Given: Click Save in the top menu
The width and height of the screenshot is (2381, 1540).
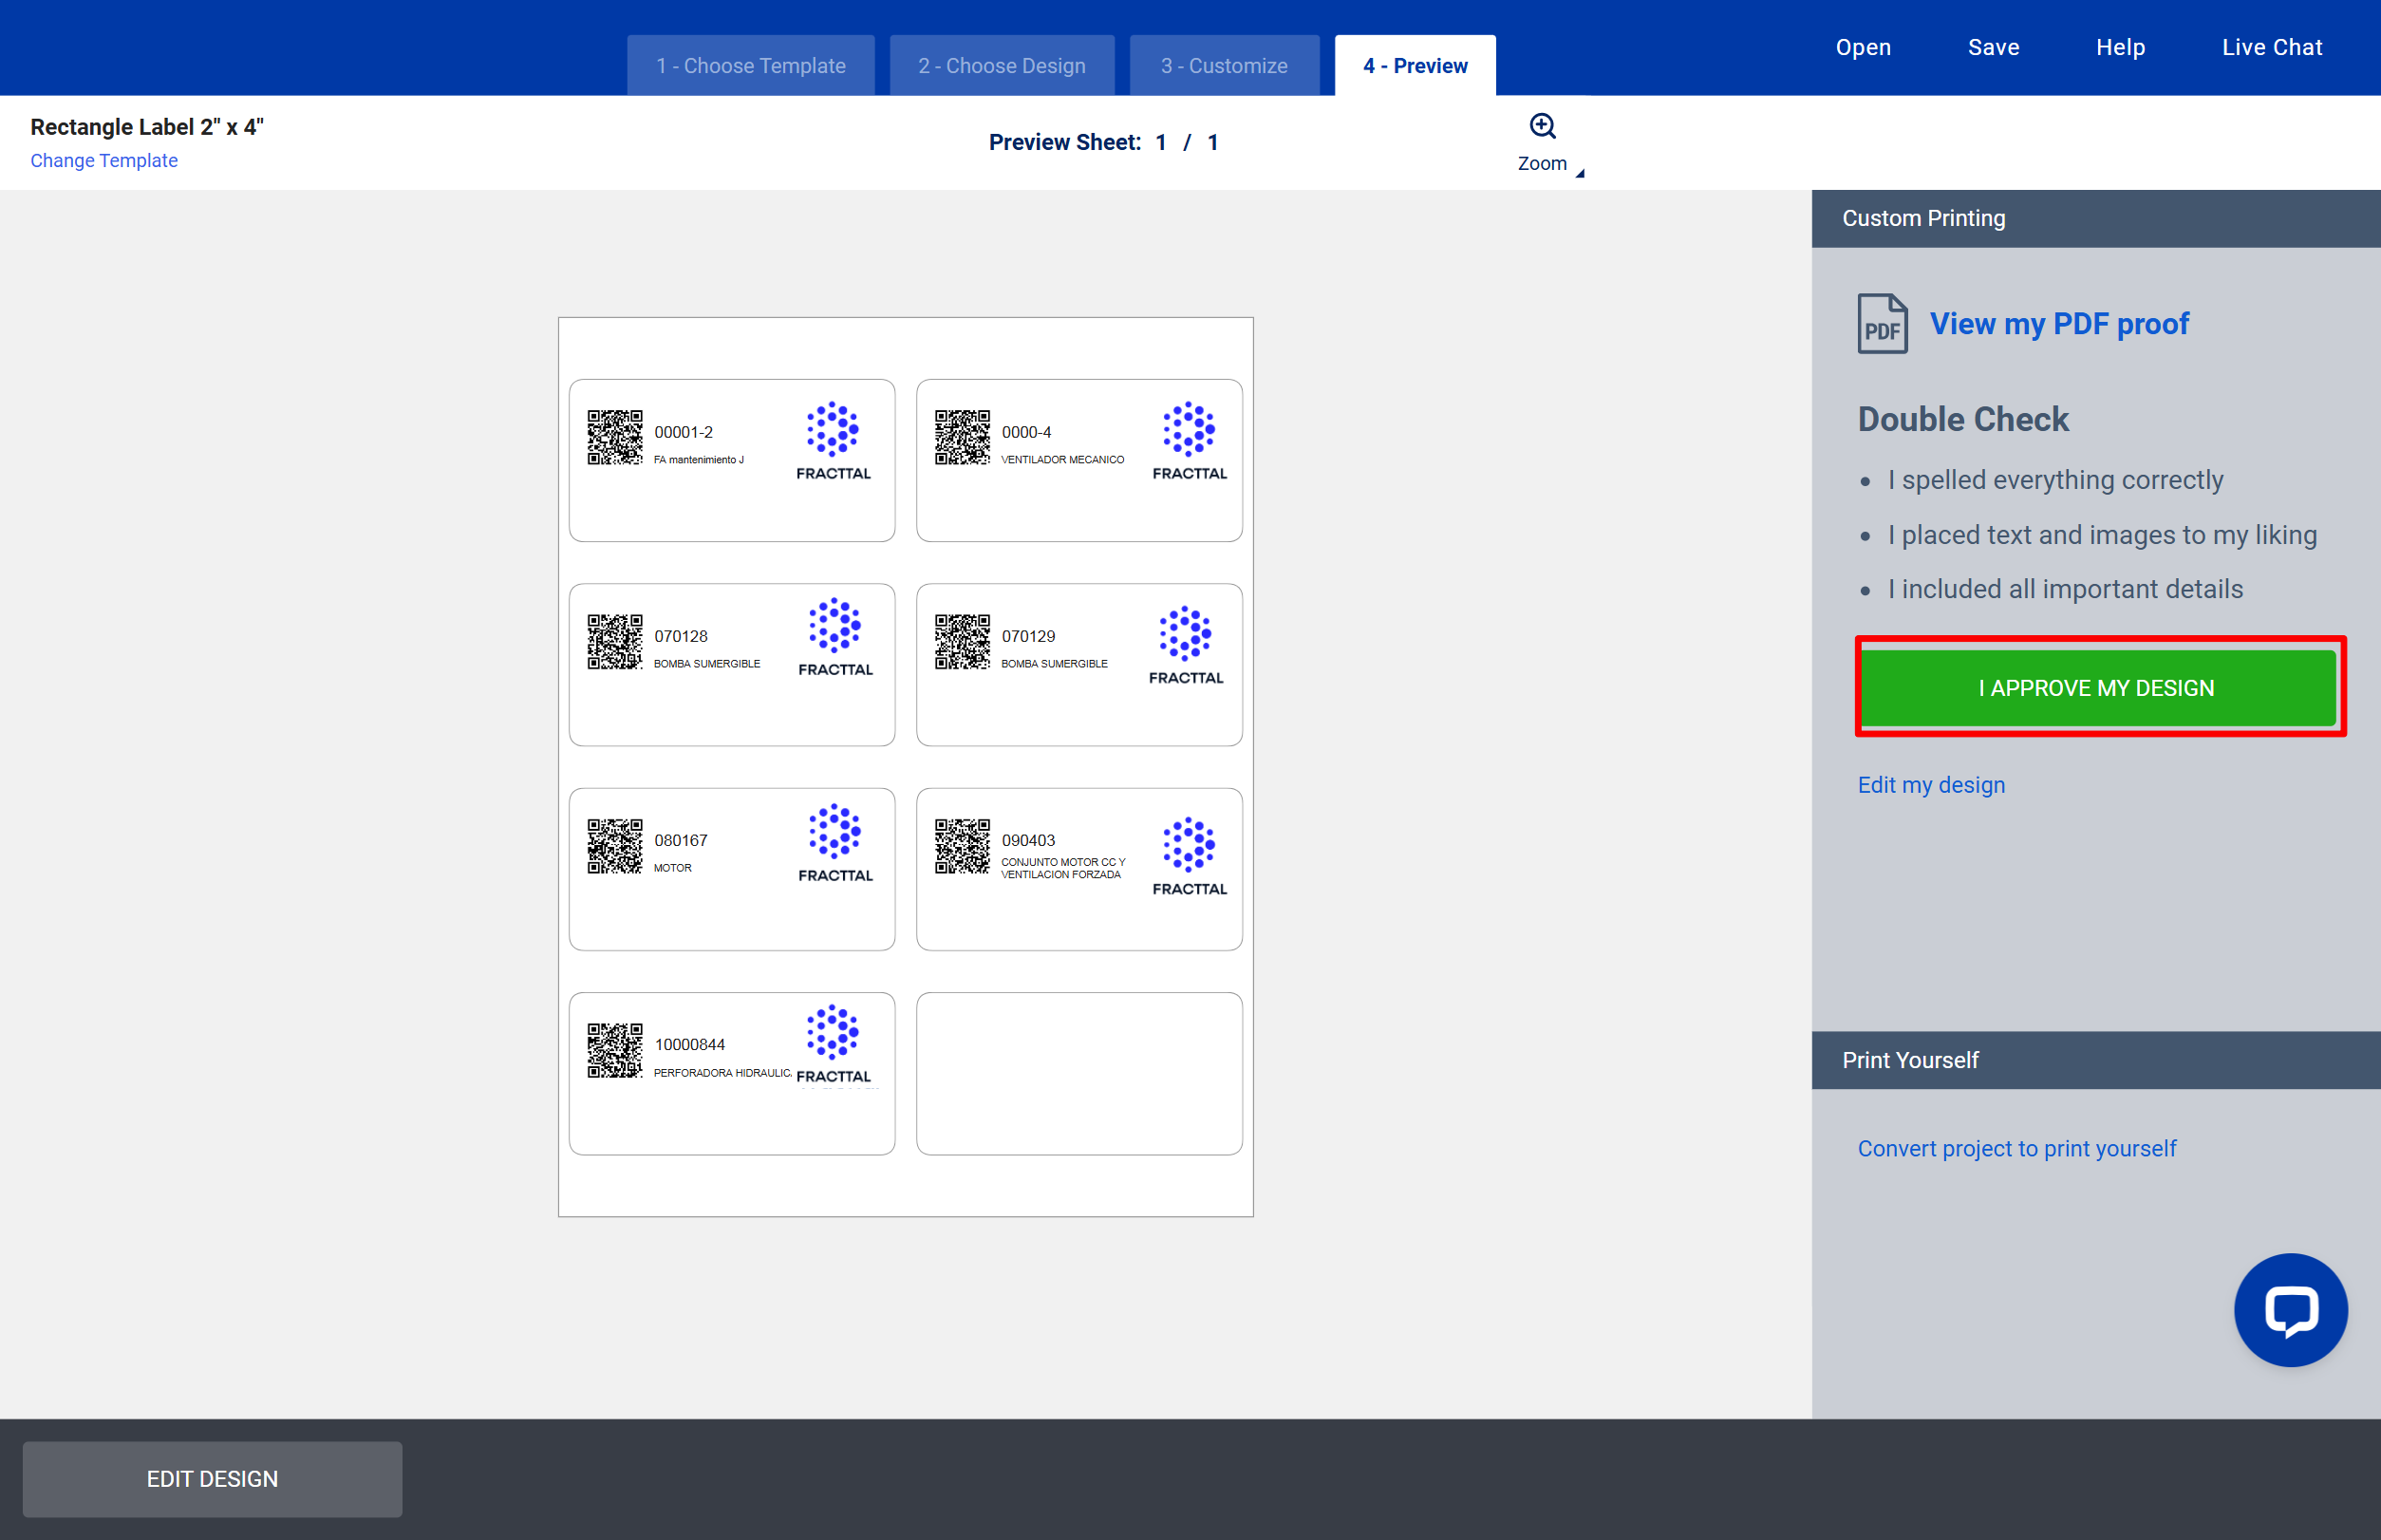Looking at the screenshot, I should (x=1992, y=47).
